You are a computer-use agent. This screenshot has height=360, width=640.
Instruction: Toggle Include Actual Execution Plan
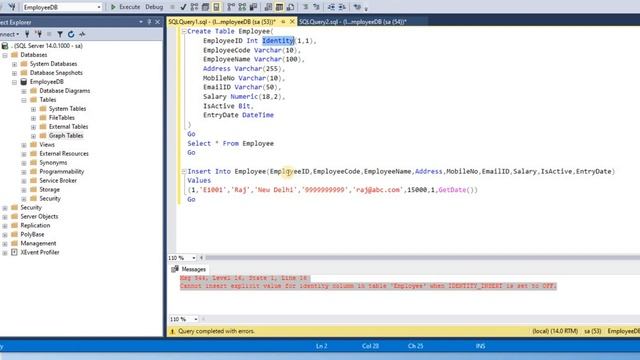[x=231, y=7]
